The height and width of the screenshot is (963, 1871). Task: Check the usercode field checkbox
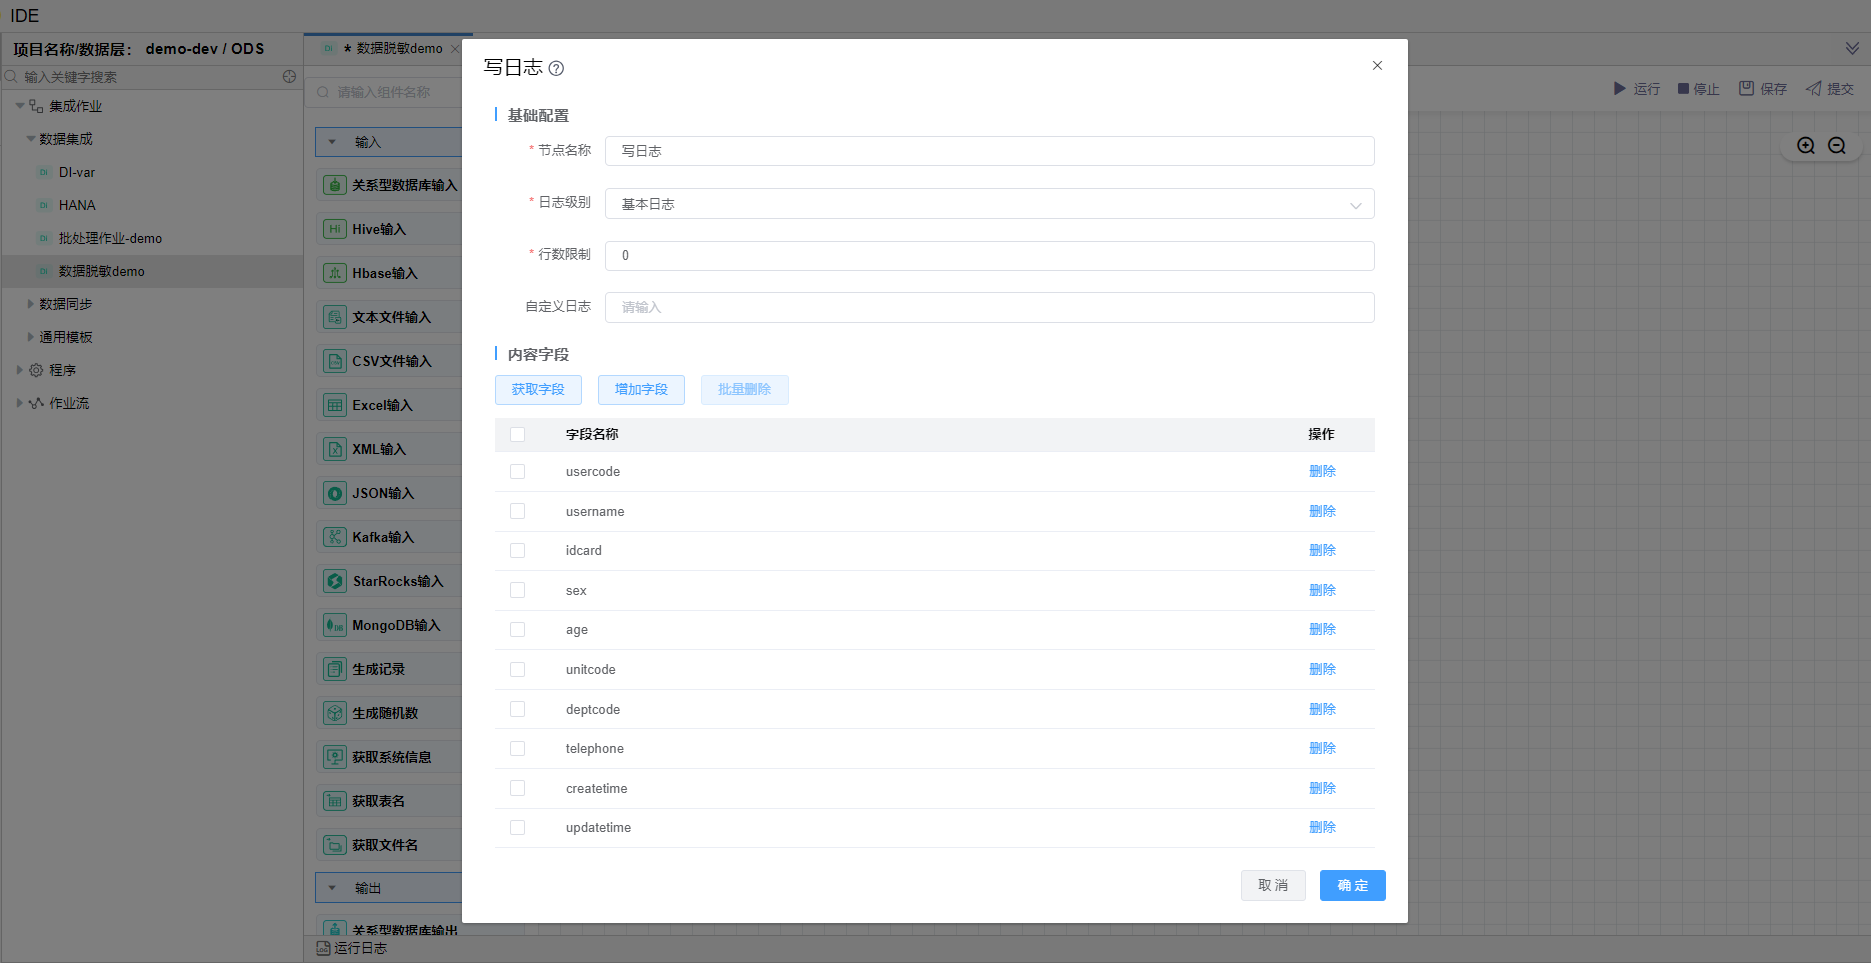(x=517, y=472)
